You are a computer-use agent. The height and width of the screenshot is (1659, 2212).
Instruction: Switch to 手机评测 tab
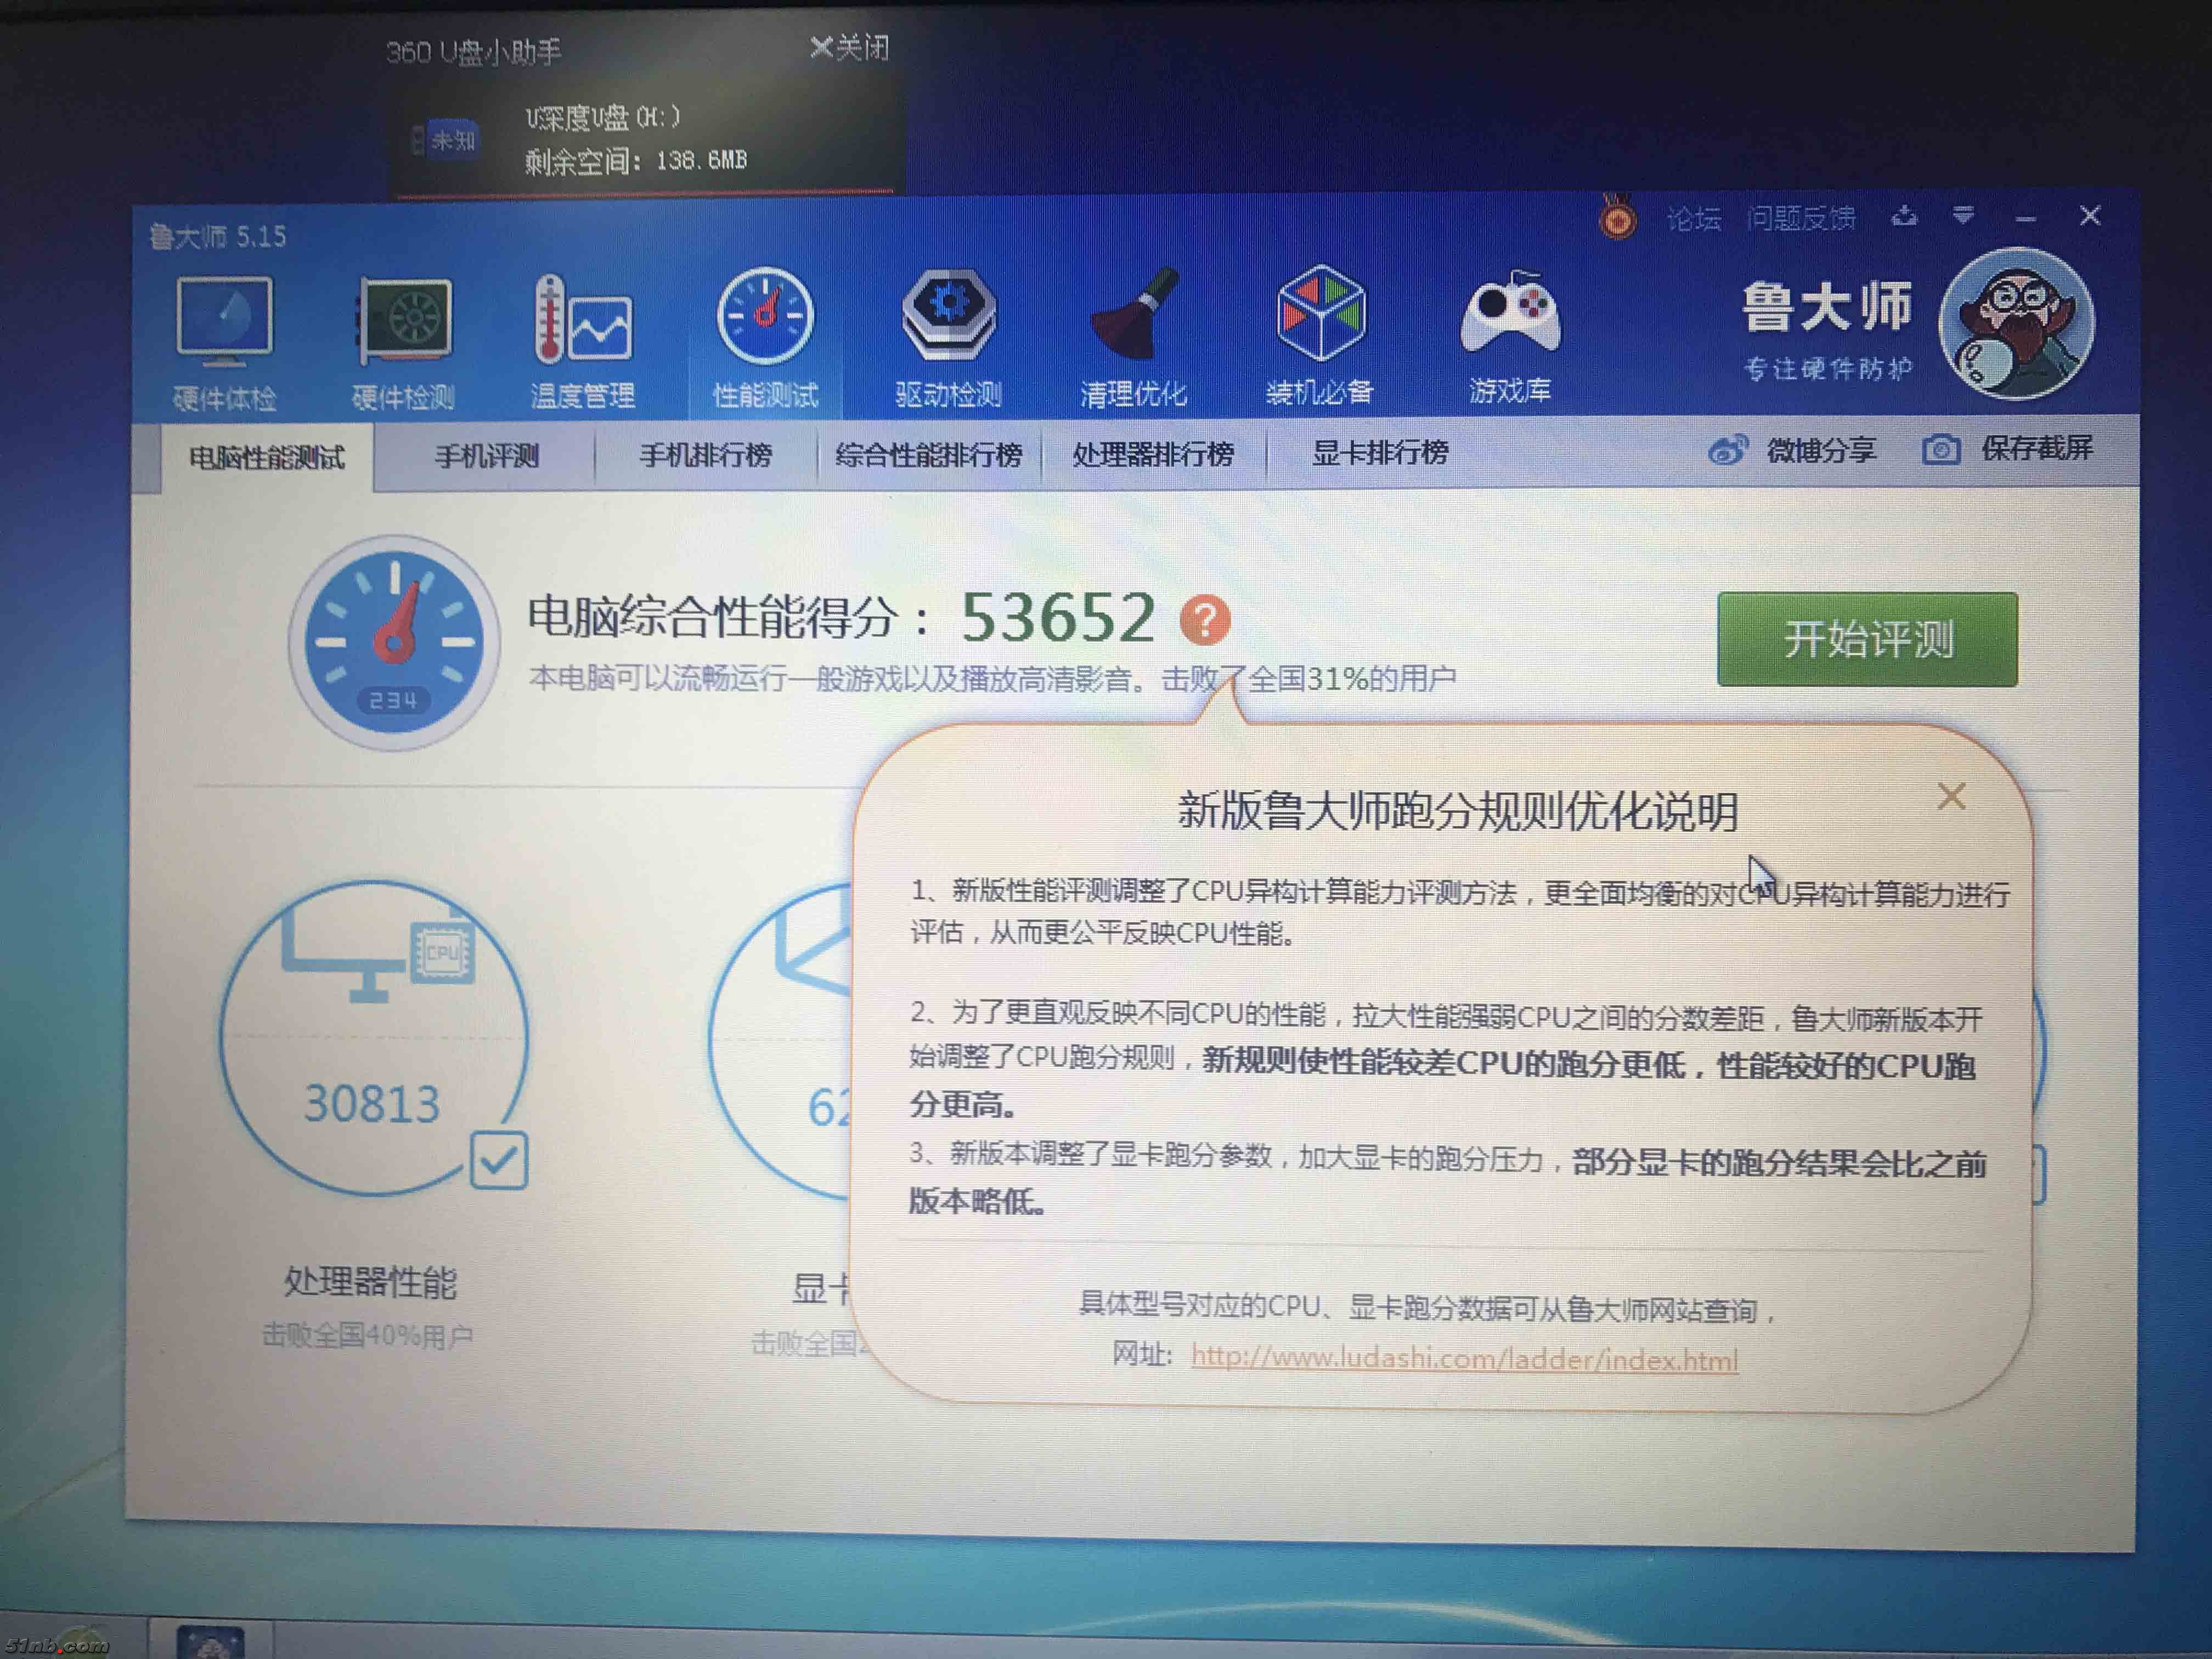pyautogui.click(x=487, y=456)
